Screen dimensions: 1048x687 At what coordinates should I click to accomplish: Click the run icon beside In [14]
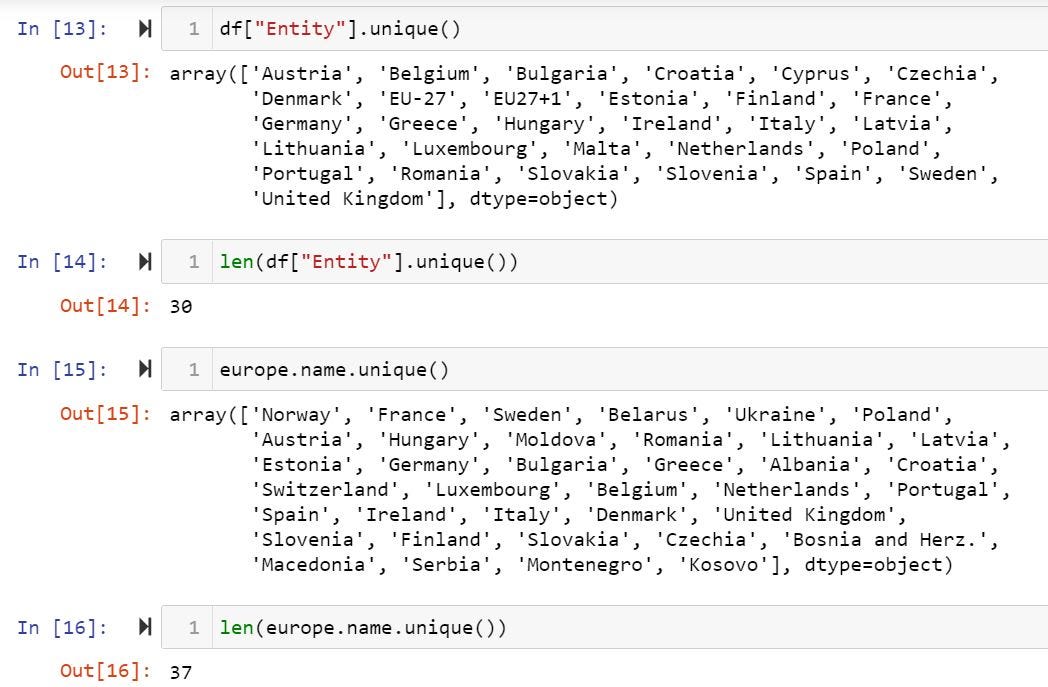(x=145, y=262)
